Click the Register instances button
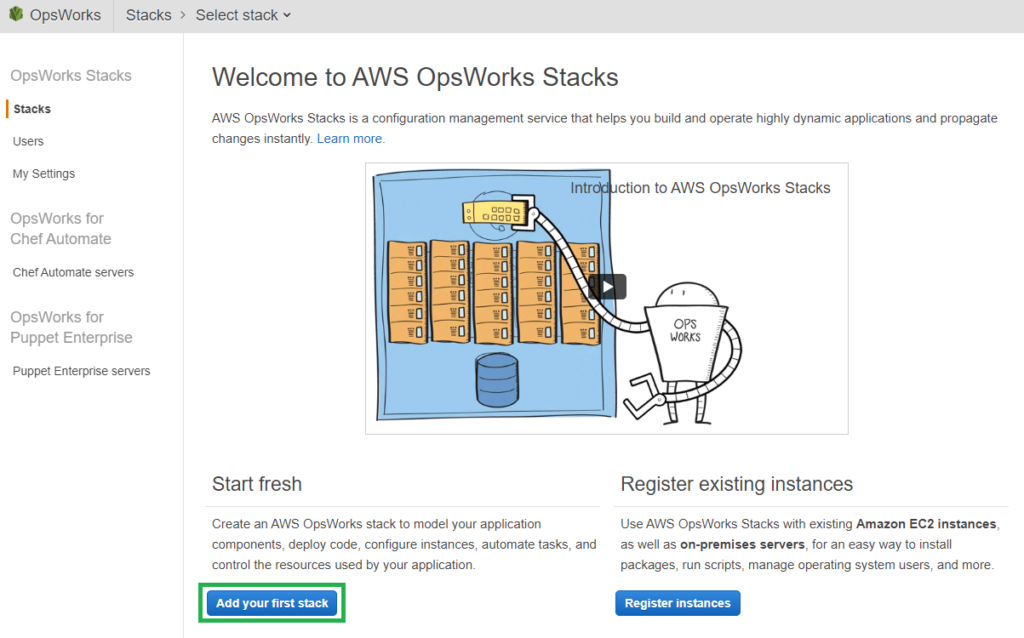This screenshot has height=638, width=1024. [677, 602]
